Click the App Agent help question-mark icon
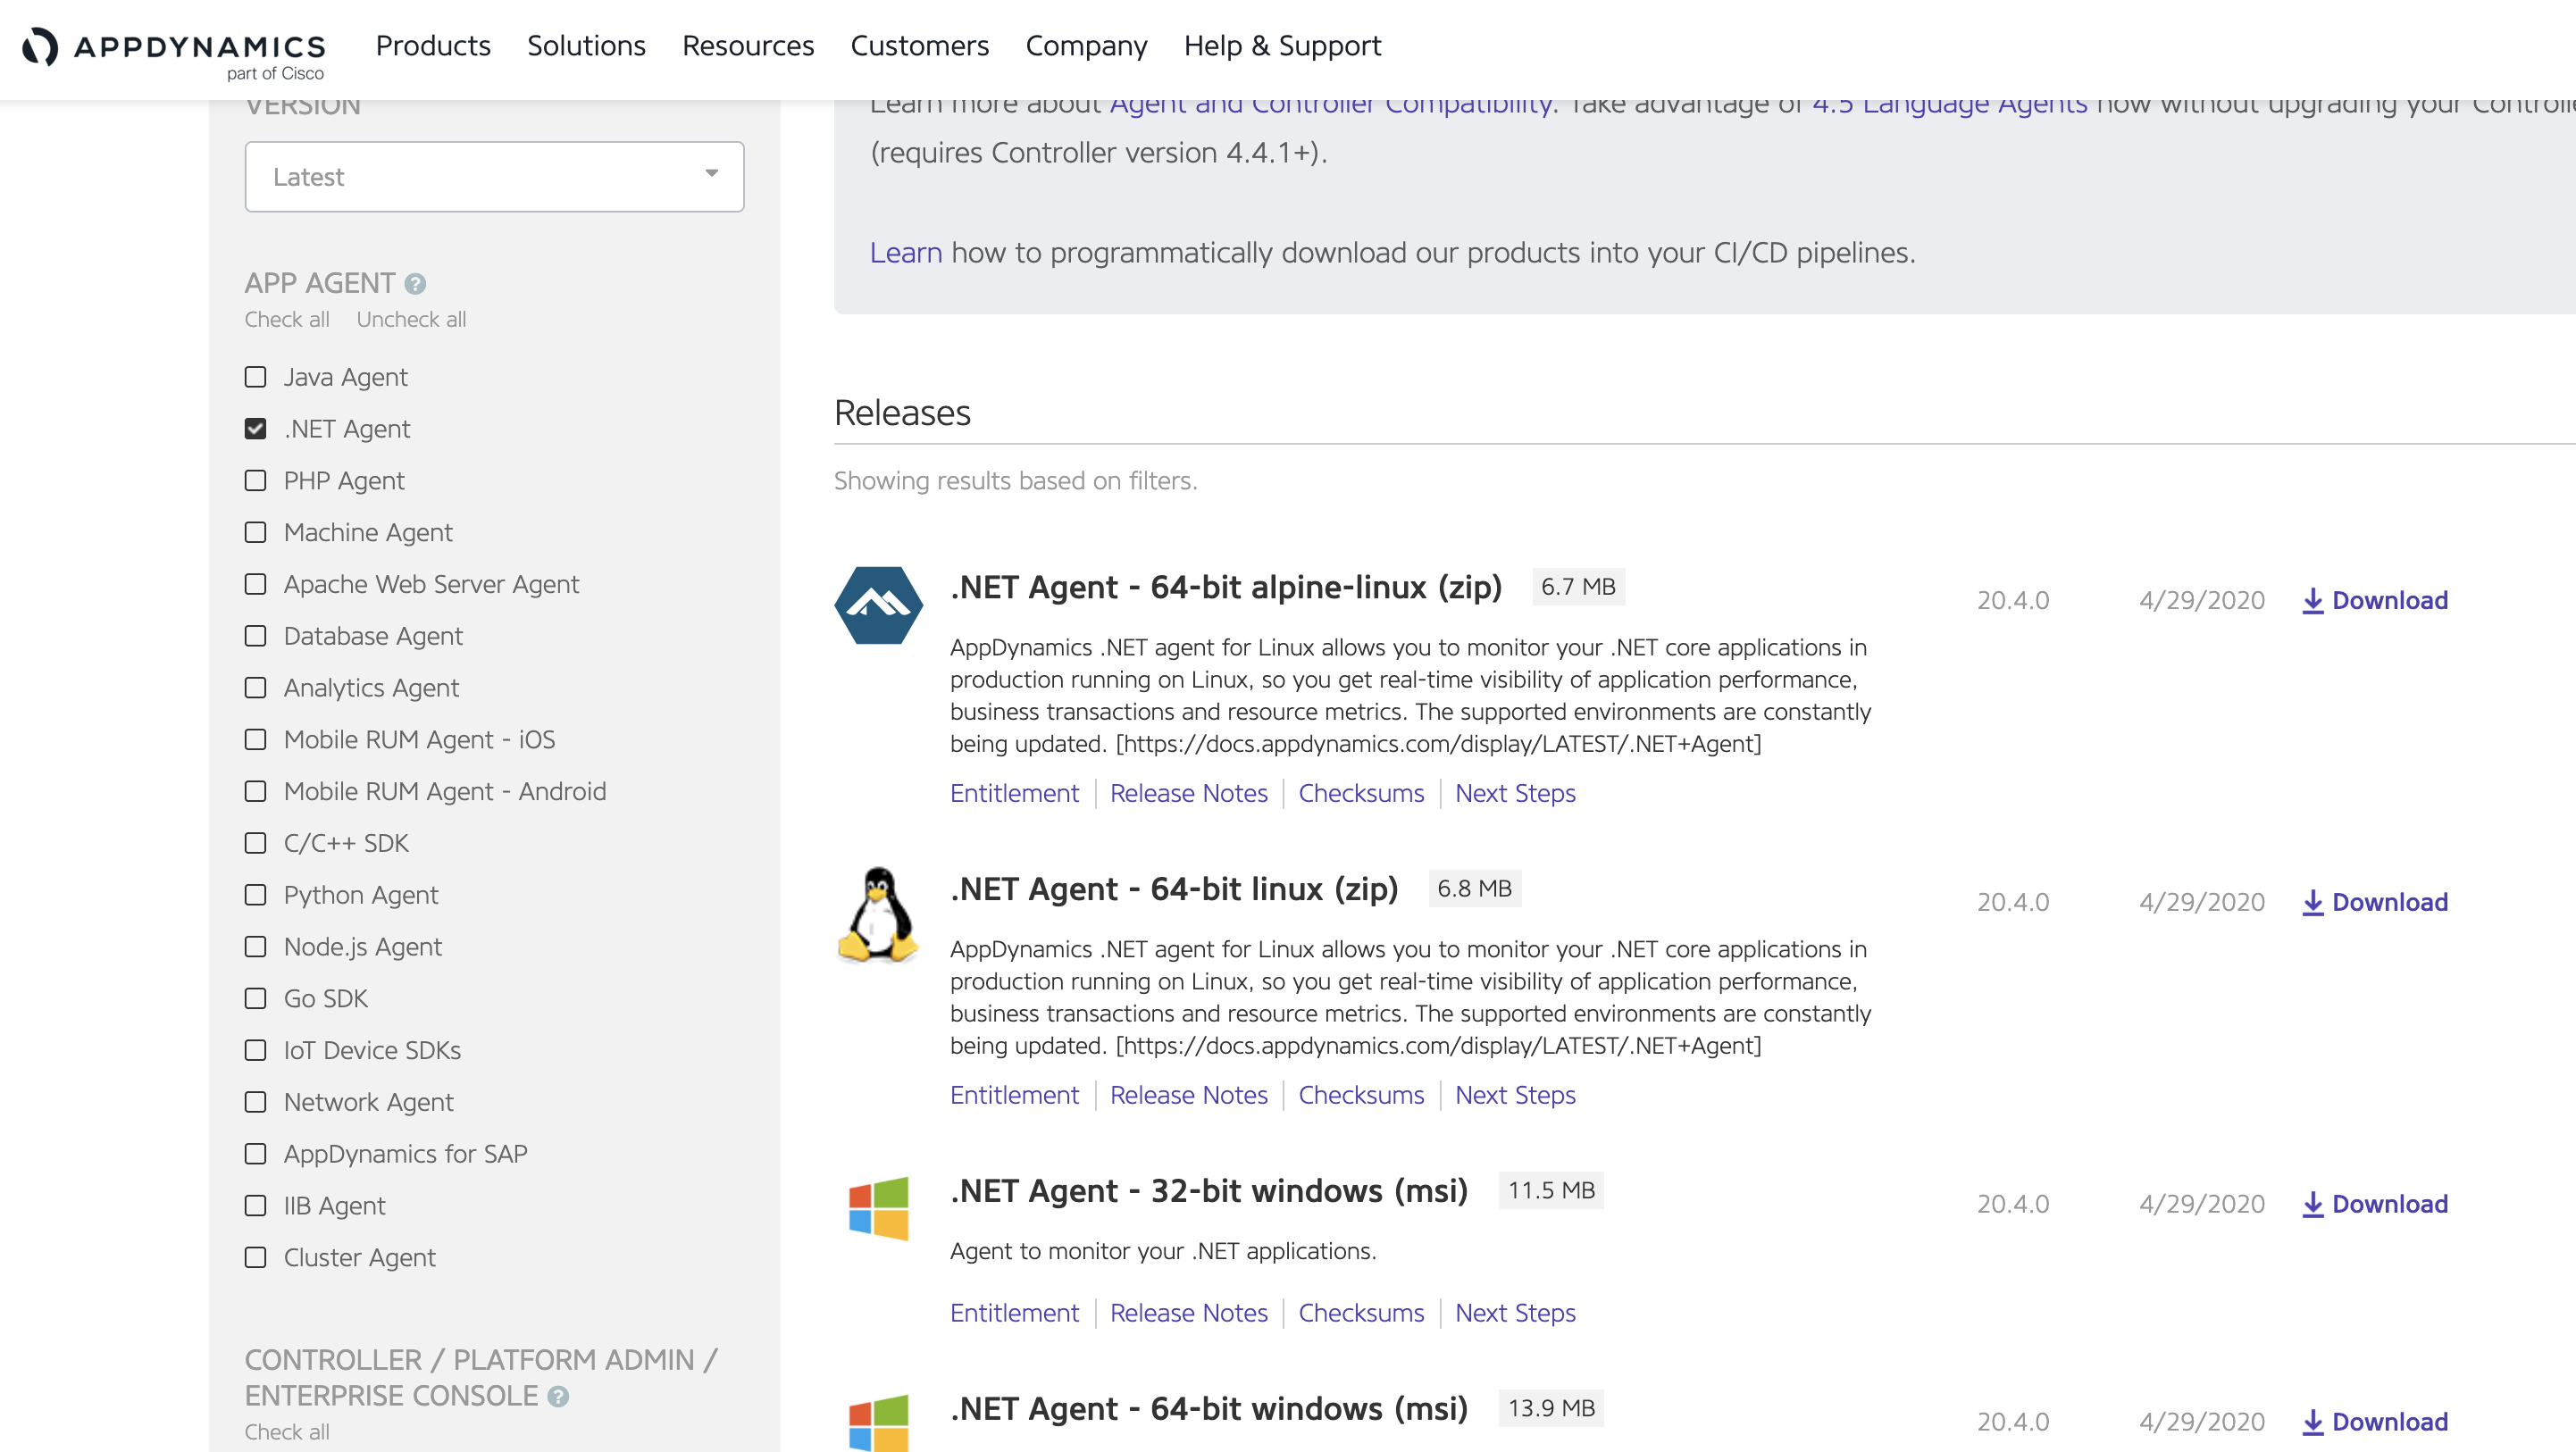Image resolution: width=2576 pixels, height=1452 pixels. 415,284
